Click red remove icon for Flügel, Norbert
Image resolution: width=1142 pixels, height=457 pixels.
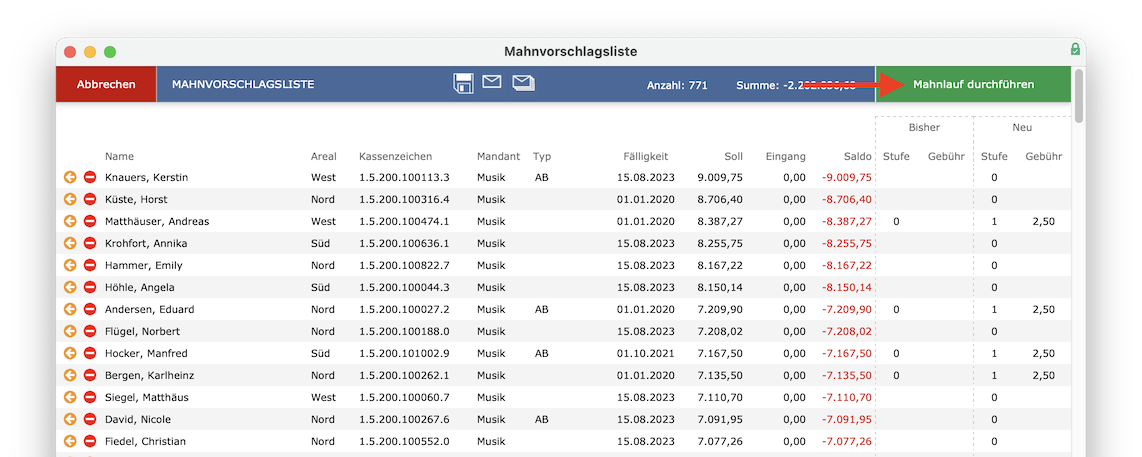pyautogui.click(x=90, y=331)
